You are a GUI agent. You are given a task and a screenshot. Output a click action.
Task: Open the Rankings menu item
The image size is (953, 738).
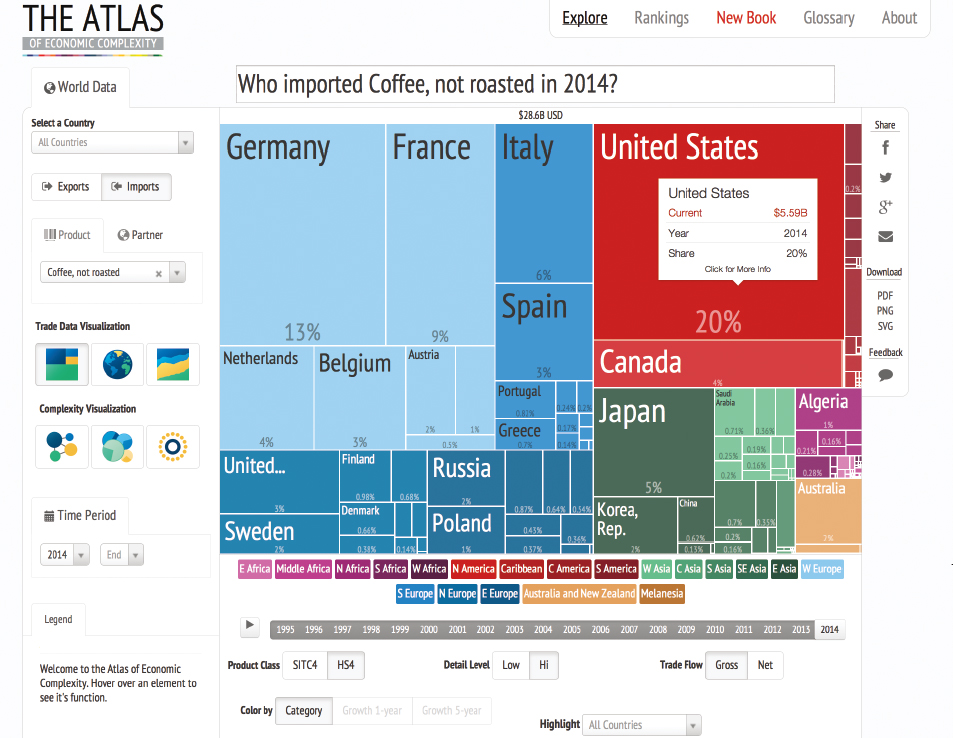tap(661, 18)
